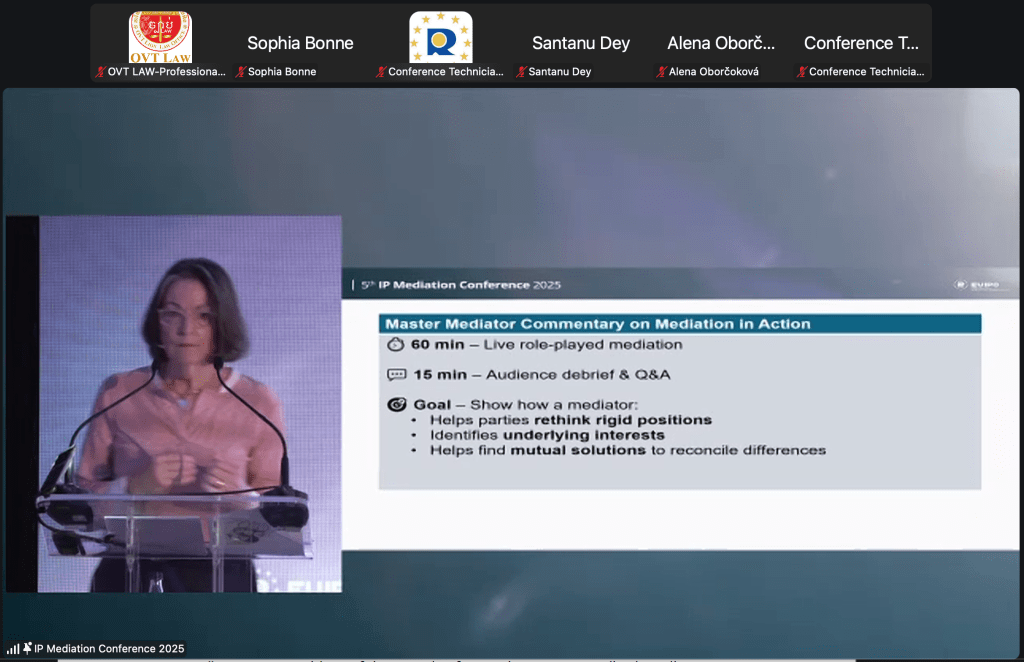Click the target icon beside Goal
This screenshot has width=1024, height=662.
click(396, 405)
